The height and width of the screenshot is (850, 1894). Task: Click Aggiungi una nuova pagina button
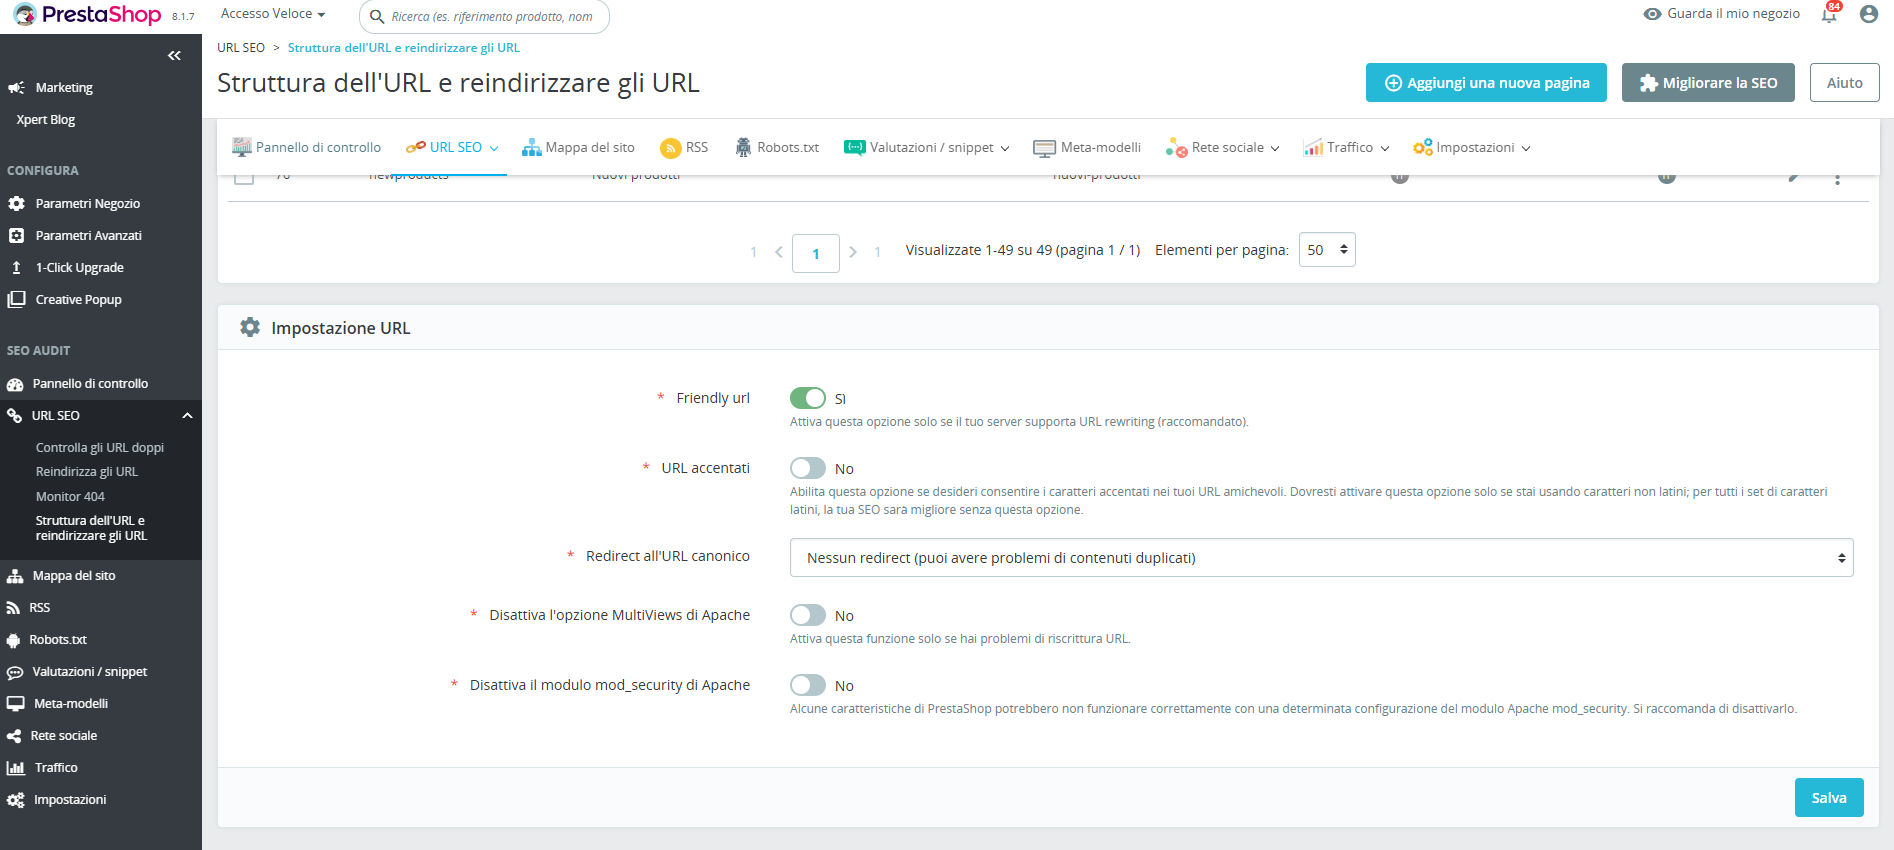point(1485,83)
